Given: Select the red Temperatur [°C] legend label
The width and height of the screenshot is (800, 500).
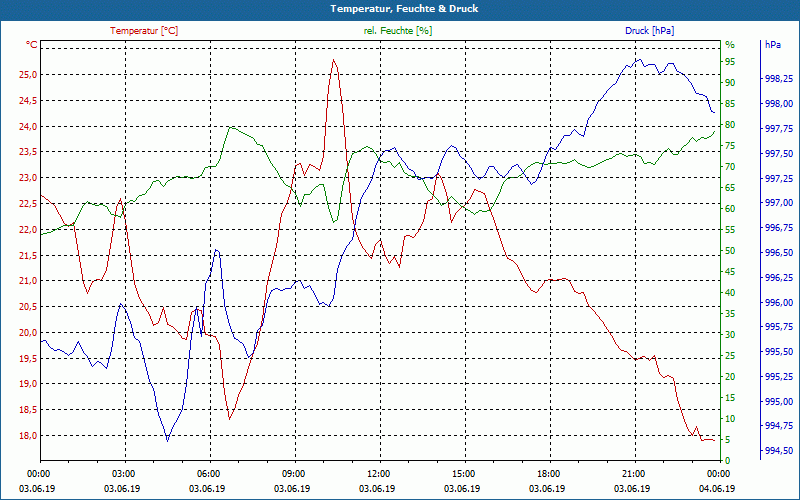Looking at the screenshot, I should tap(144, 31).
